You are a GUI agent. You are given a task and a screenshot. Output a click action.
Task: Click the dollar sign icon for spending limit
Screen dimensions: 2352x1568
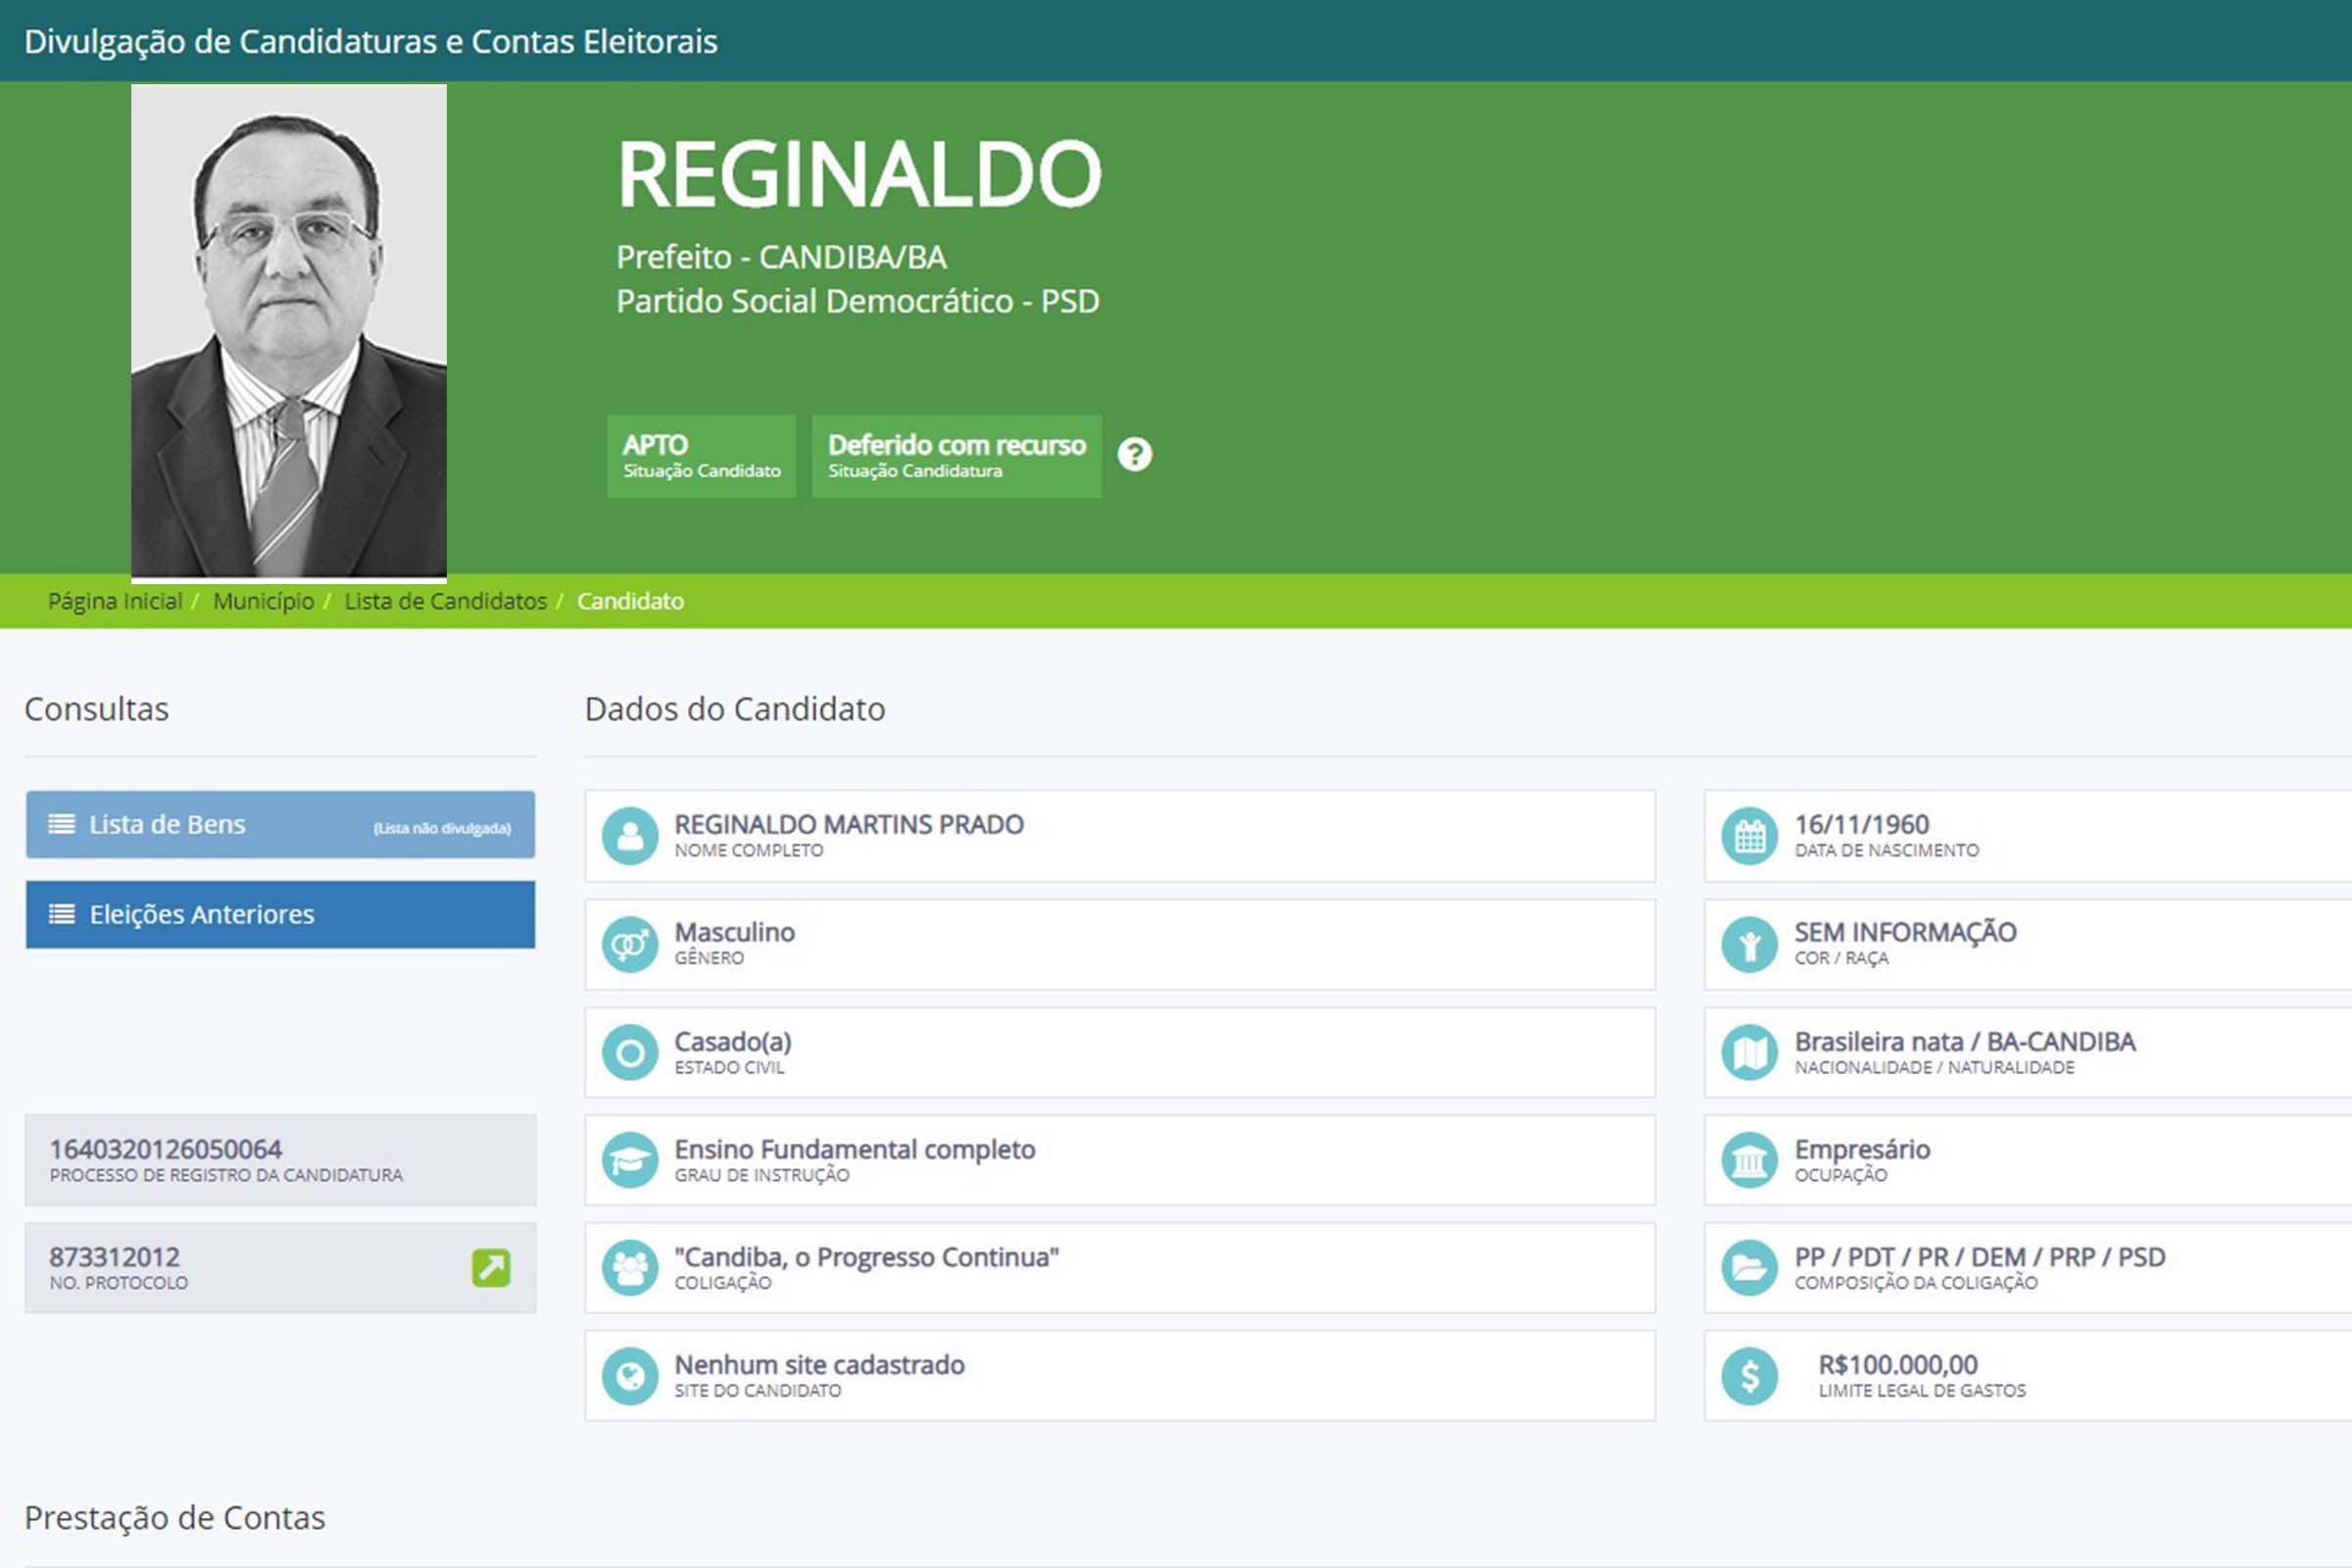point(1750,1376)
